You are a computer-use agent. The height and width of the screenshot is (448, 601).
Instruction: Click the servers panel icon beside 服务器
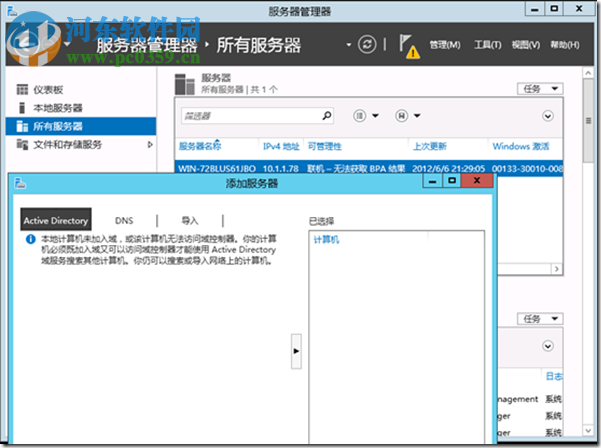pyautogui.click(x=185, y=84)
